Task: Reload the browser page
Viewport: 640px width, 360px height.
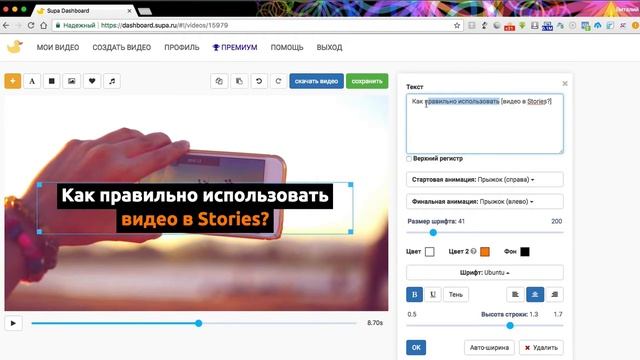Action: click(x=31, y=25)
